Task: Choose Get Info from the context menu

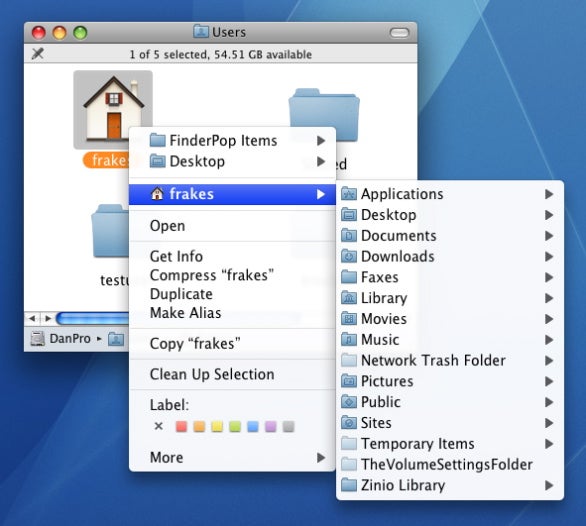Action: click(232, 256)
